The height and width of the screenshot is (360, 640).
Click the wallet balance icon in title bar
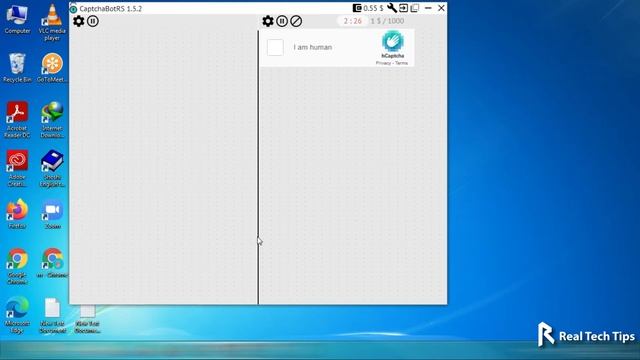coord(357,8)
